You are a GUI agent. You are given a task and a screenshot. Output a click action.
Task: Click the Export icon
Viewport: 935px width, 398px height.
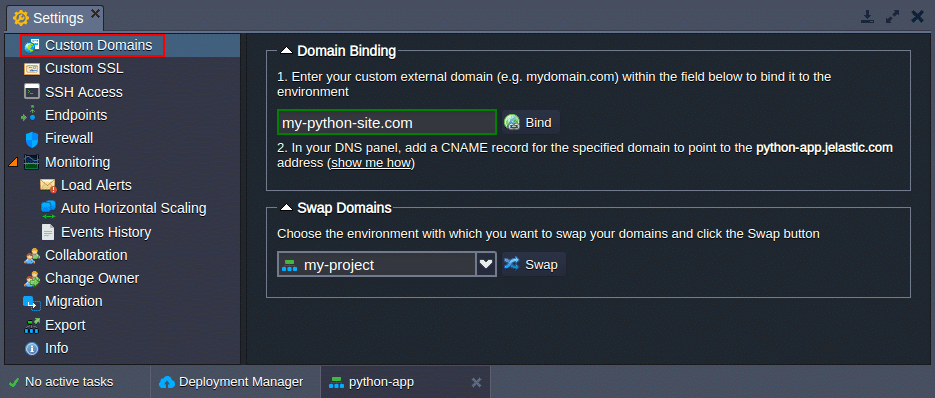coord(32,325)
